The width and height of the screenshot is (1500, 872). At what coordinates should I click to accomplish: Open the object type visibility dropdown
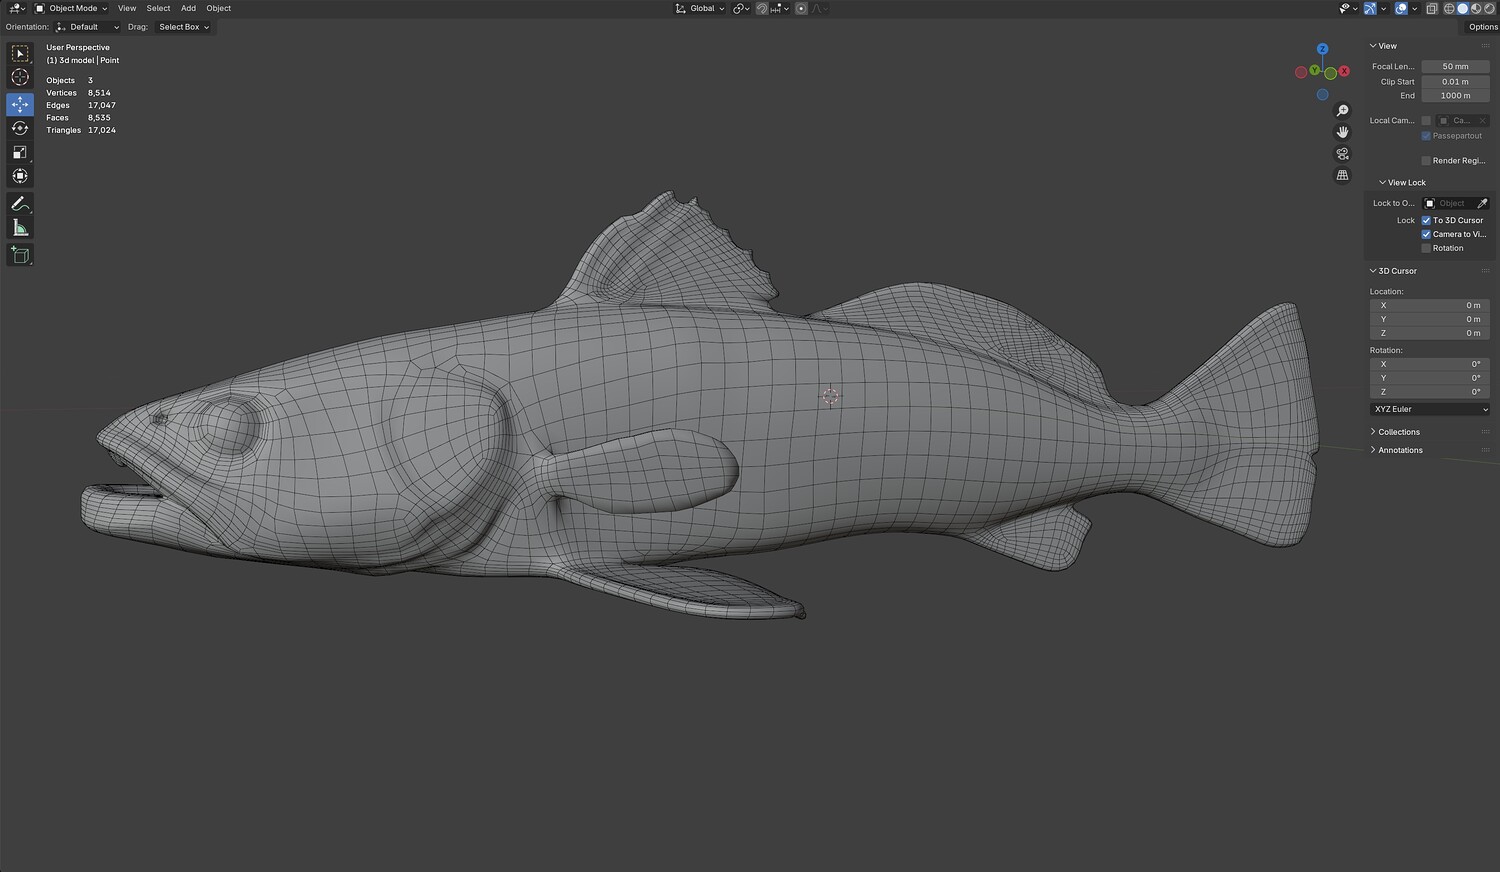[x=1347, y=8]
